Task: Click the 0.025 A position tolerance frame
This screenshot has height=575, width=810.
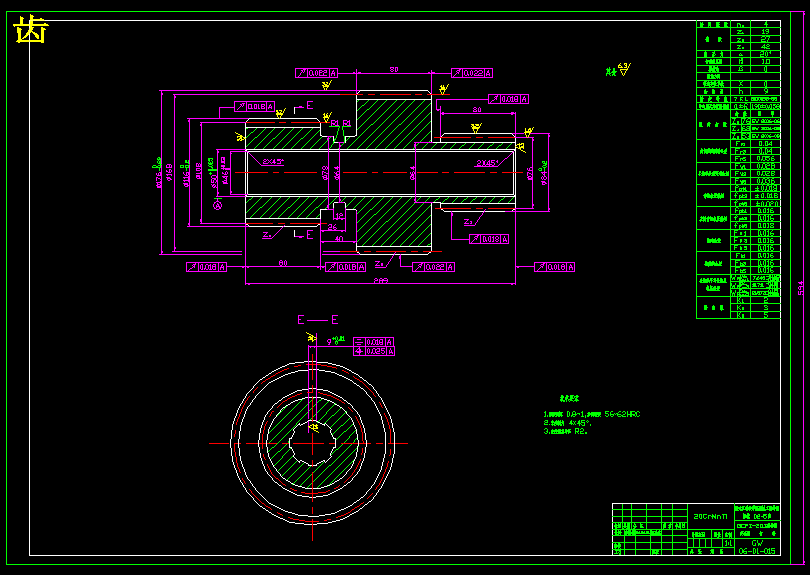Action: (x=375, y=351)
